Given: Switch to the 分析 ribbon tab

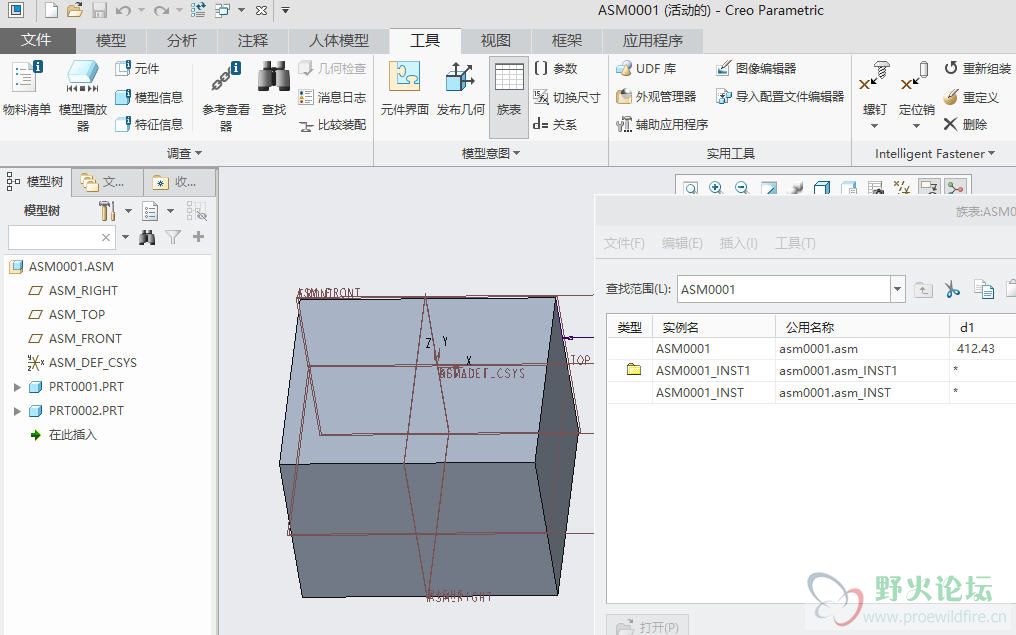Looking at the screenshot, I should pos(181,41).
